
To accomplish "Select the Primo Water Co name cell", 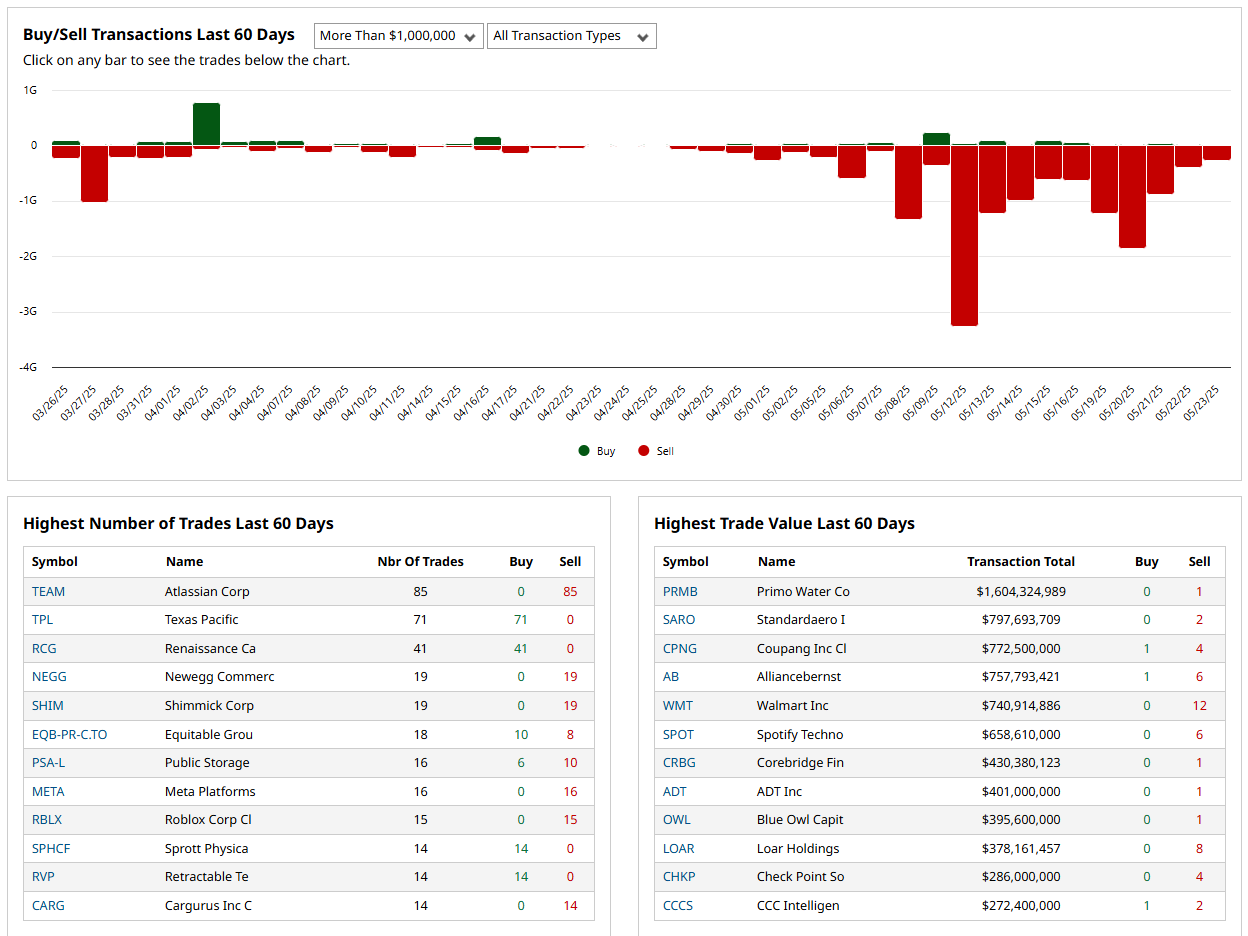I will 803,591.
